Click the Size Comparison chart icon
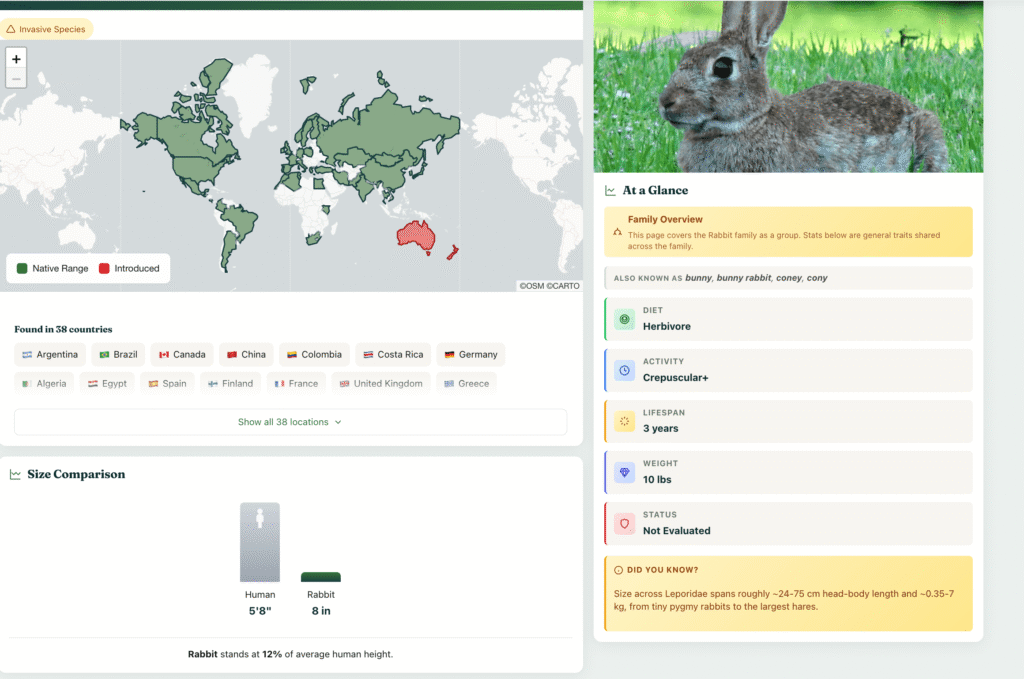The width and height of the screenshot is (1024, 679). [15, 475]
